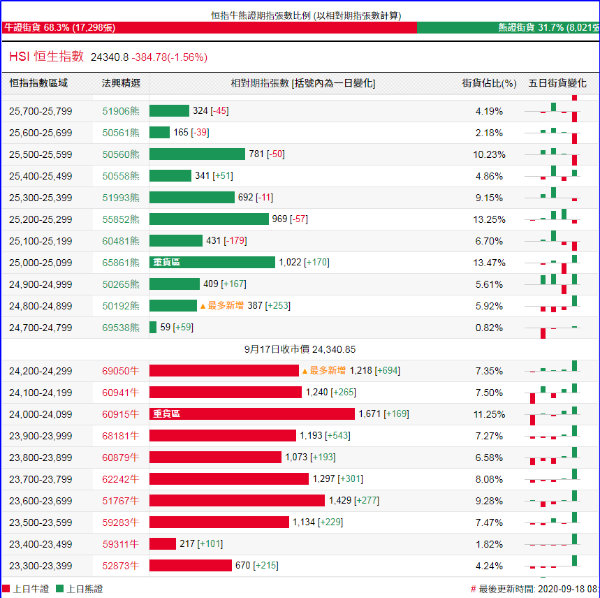Open bull certificate 68181牛
The width and height of the screenshot is (600, 598).
point(120,436)
